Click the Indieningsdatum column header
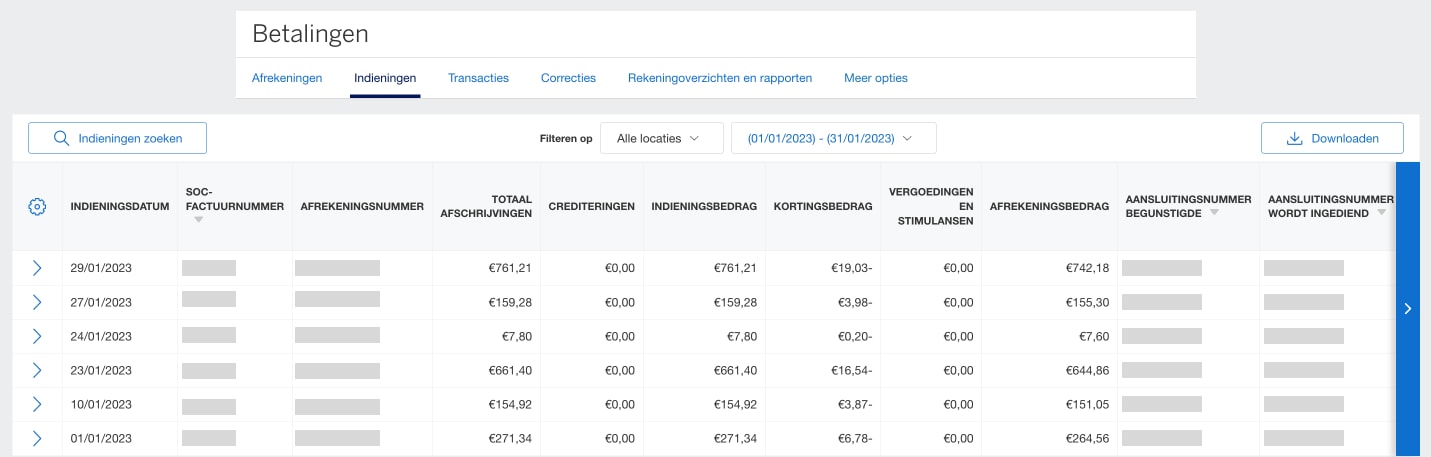Screen dimensions: 1431x457 pyautogui.click(x=119, y=206)
